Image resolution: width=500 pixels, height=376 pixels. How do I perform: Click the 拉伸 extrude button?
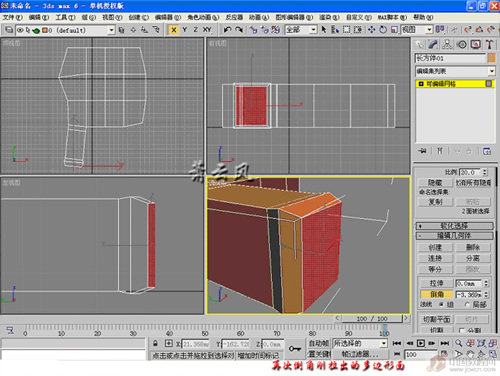click(436, 283)
